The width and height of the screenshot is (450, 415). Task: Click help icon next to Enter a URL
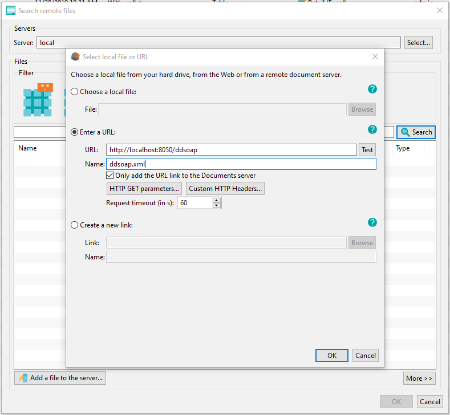click(372, 130)
